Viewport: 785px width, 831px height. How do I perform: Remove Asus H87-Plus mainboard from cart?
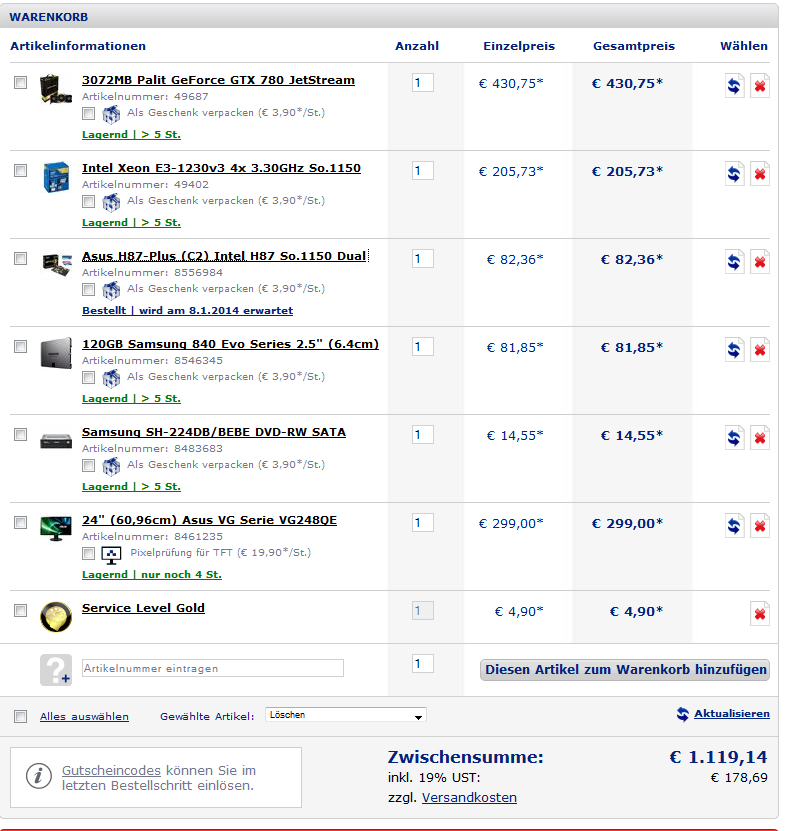(x=760, y=261)
